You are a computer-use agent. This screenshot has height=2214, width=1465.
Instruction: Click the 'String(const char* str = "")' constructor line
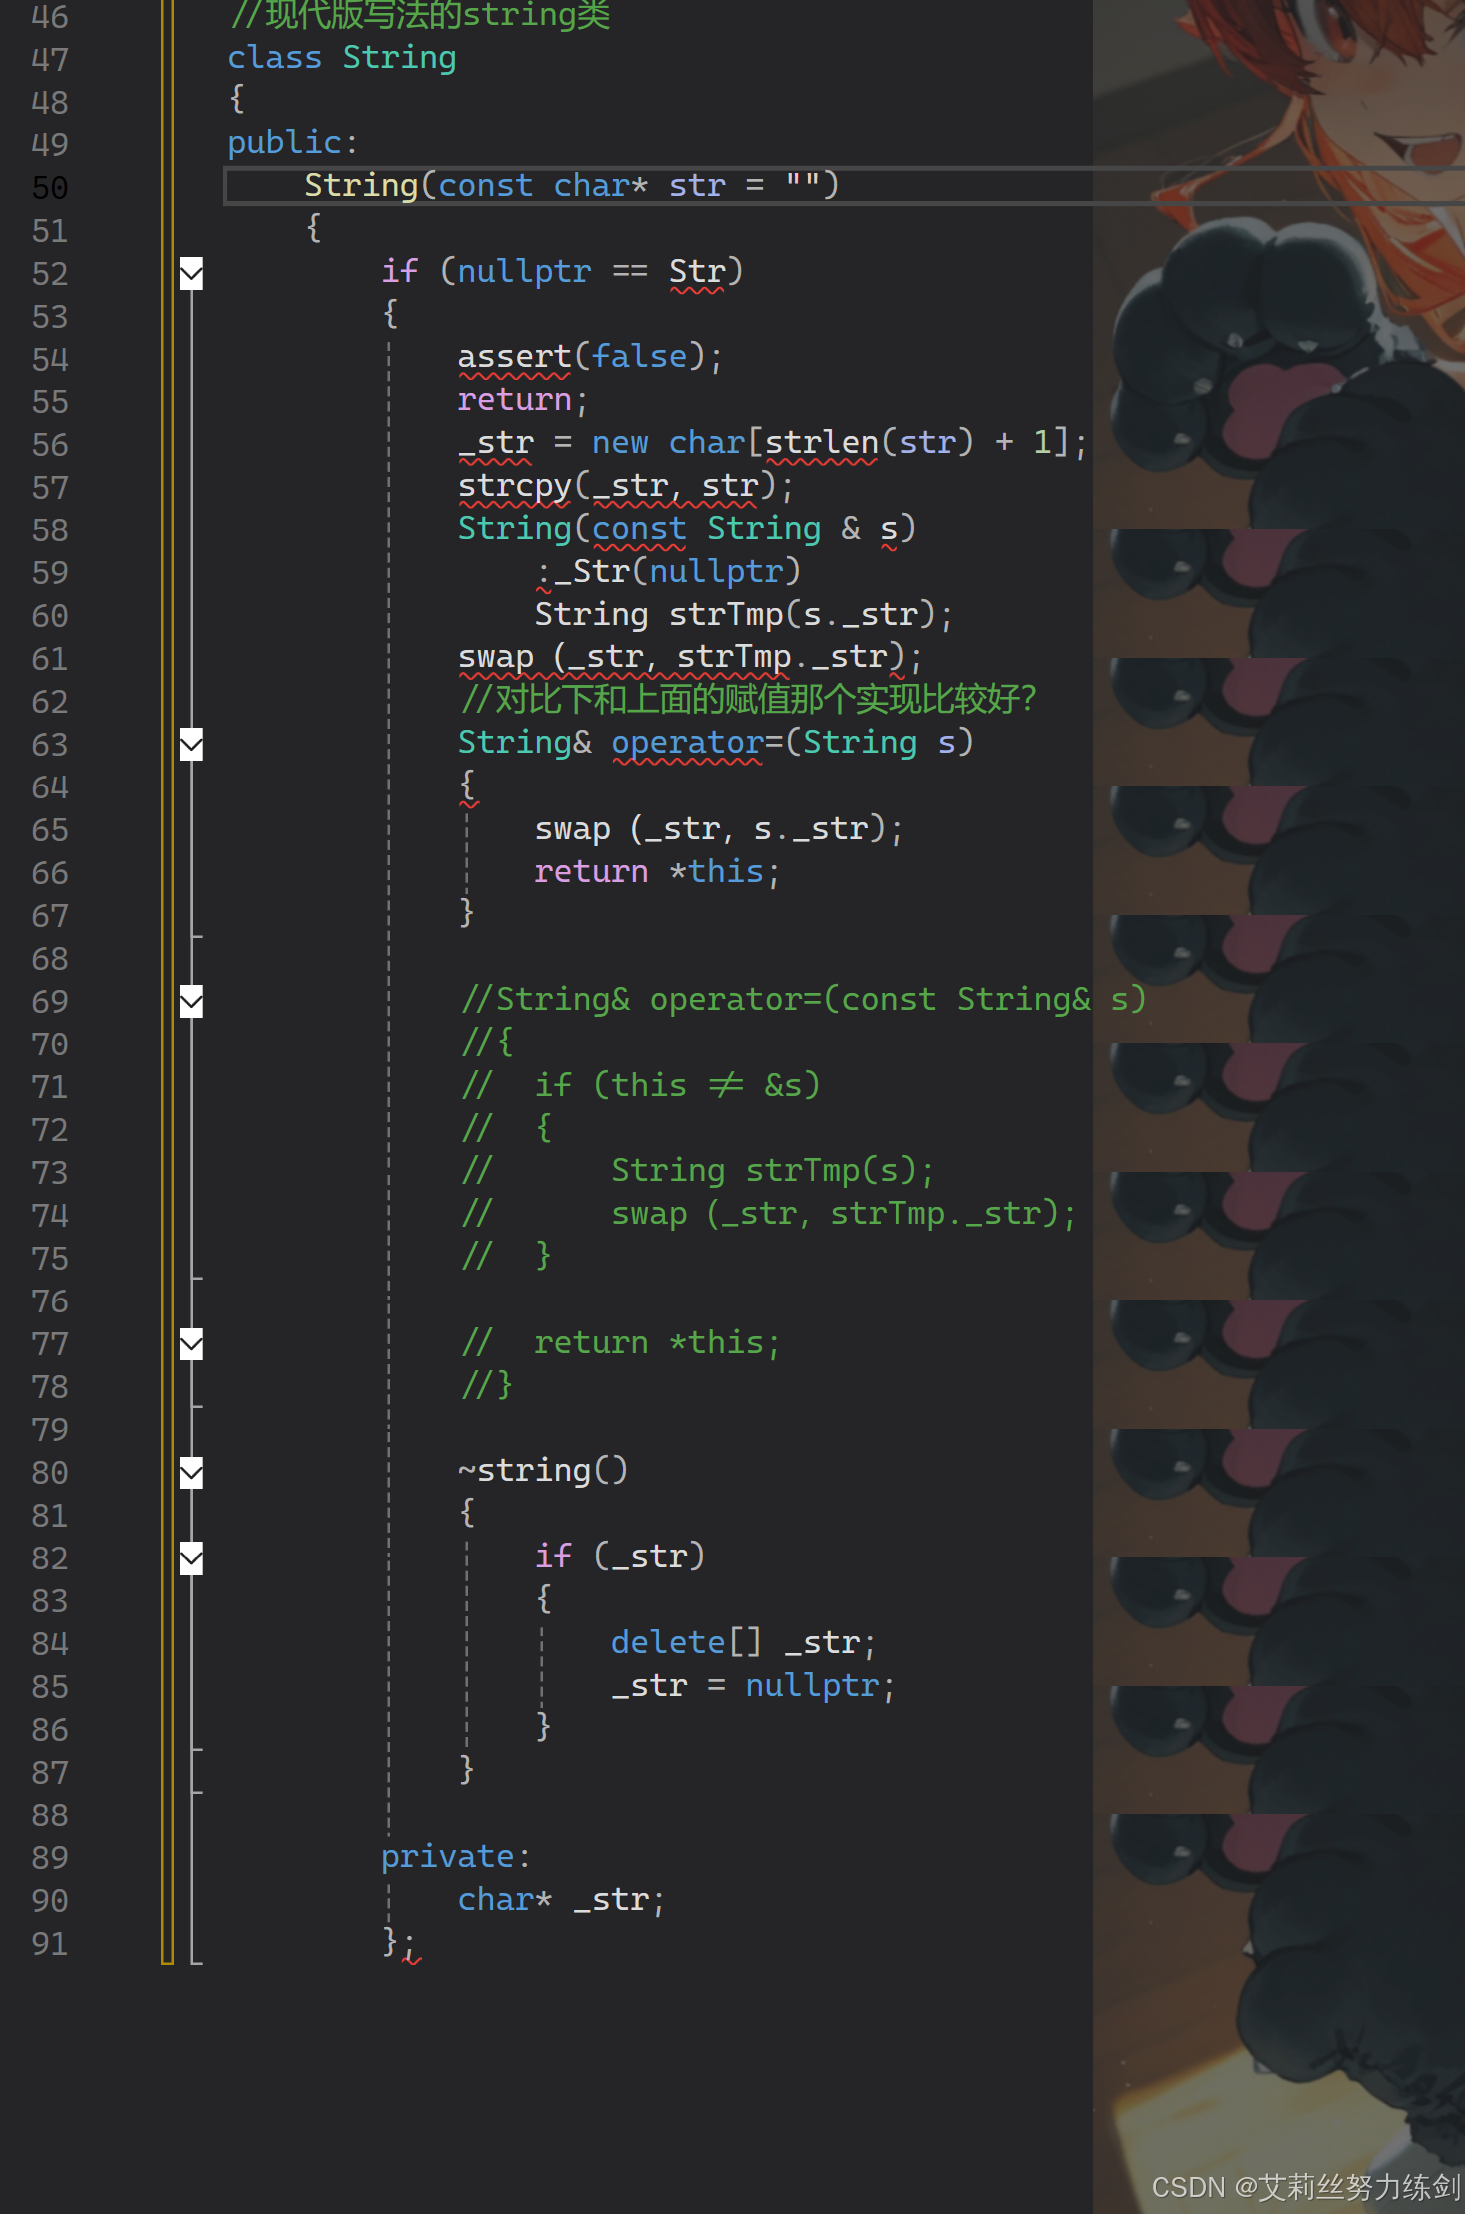click(x=572, y=186)
